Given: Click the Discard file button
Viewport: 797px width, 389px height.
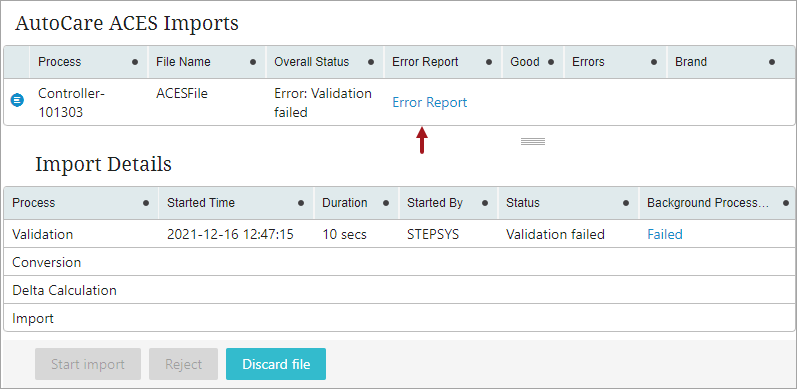Looking at the screenshot, I should (x=276, y=364).
